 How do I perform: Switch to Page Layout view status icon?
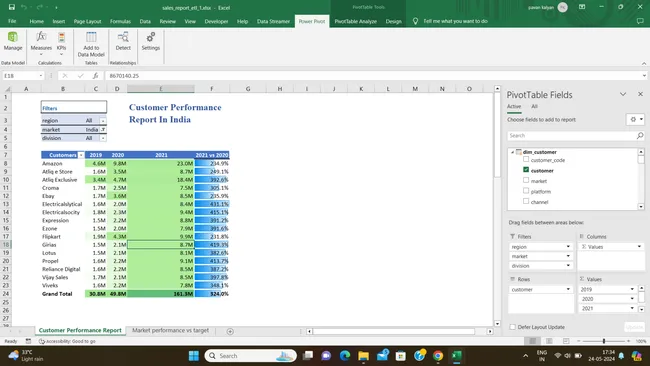coord(549,341)
